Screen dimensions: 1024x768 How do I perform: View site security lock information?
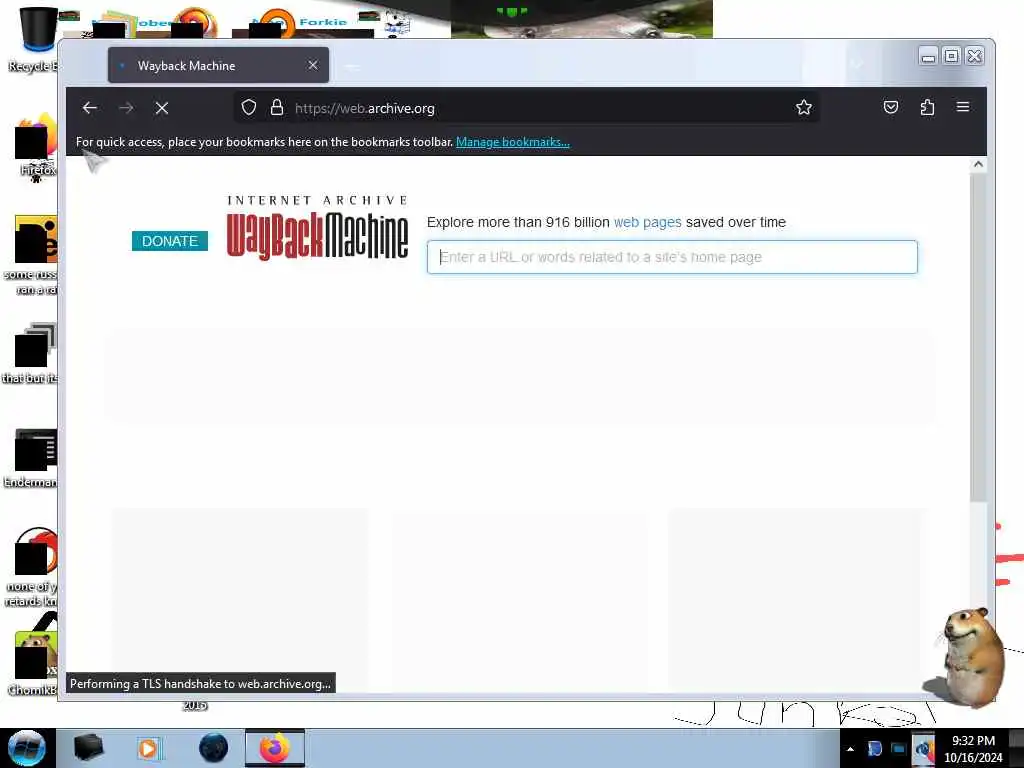coord(277,108)
